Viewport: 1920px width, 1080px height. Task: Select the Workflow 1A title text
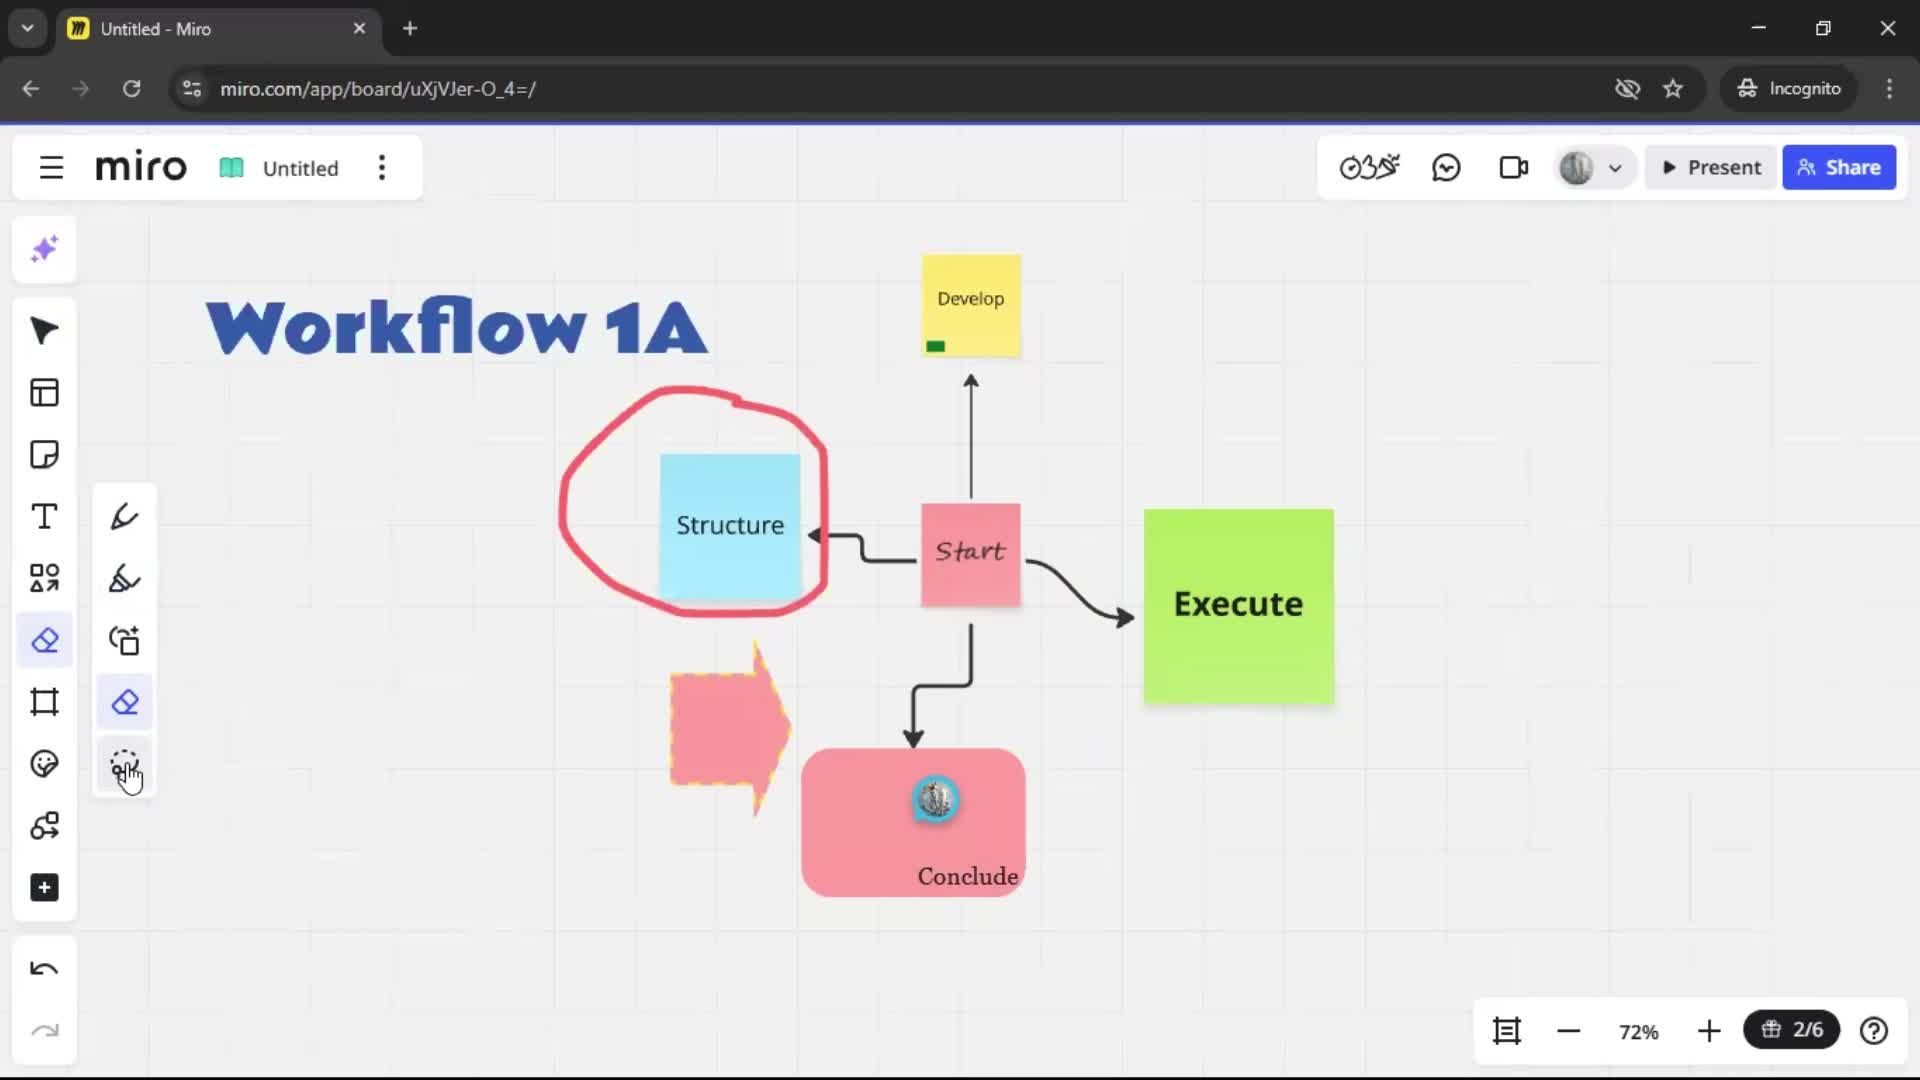click(457, 327)
